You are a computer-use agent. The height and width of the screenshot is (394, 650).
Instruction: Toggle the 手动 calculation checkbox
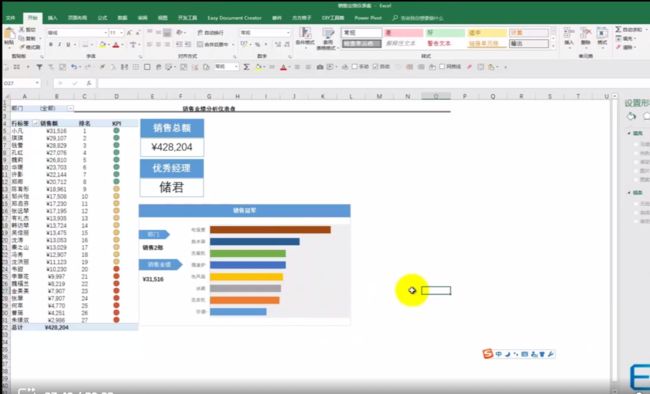[x=354, y=66]
